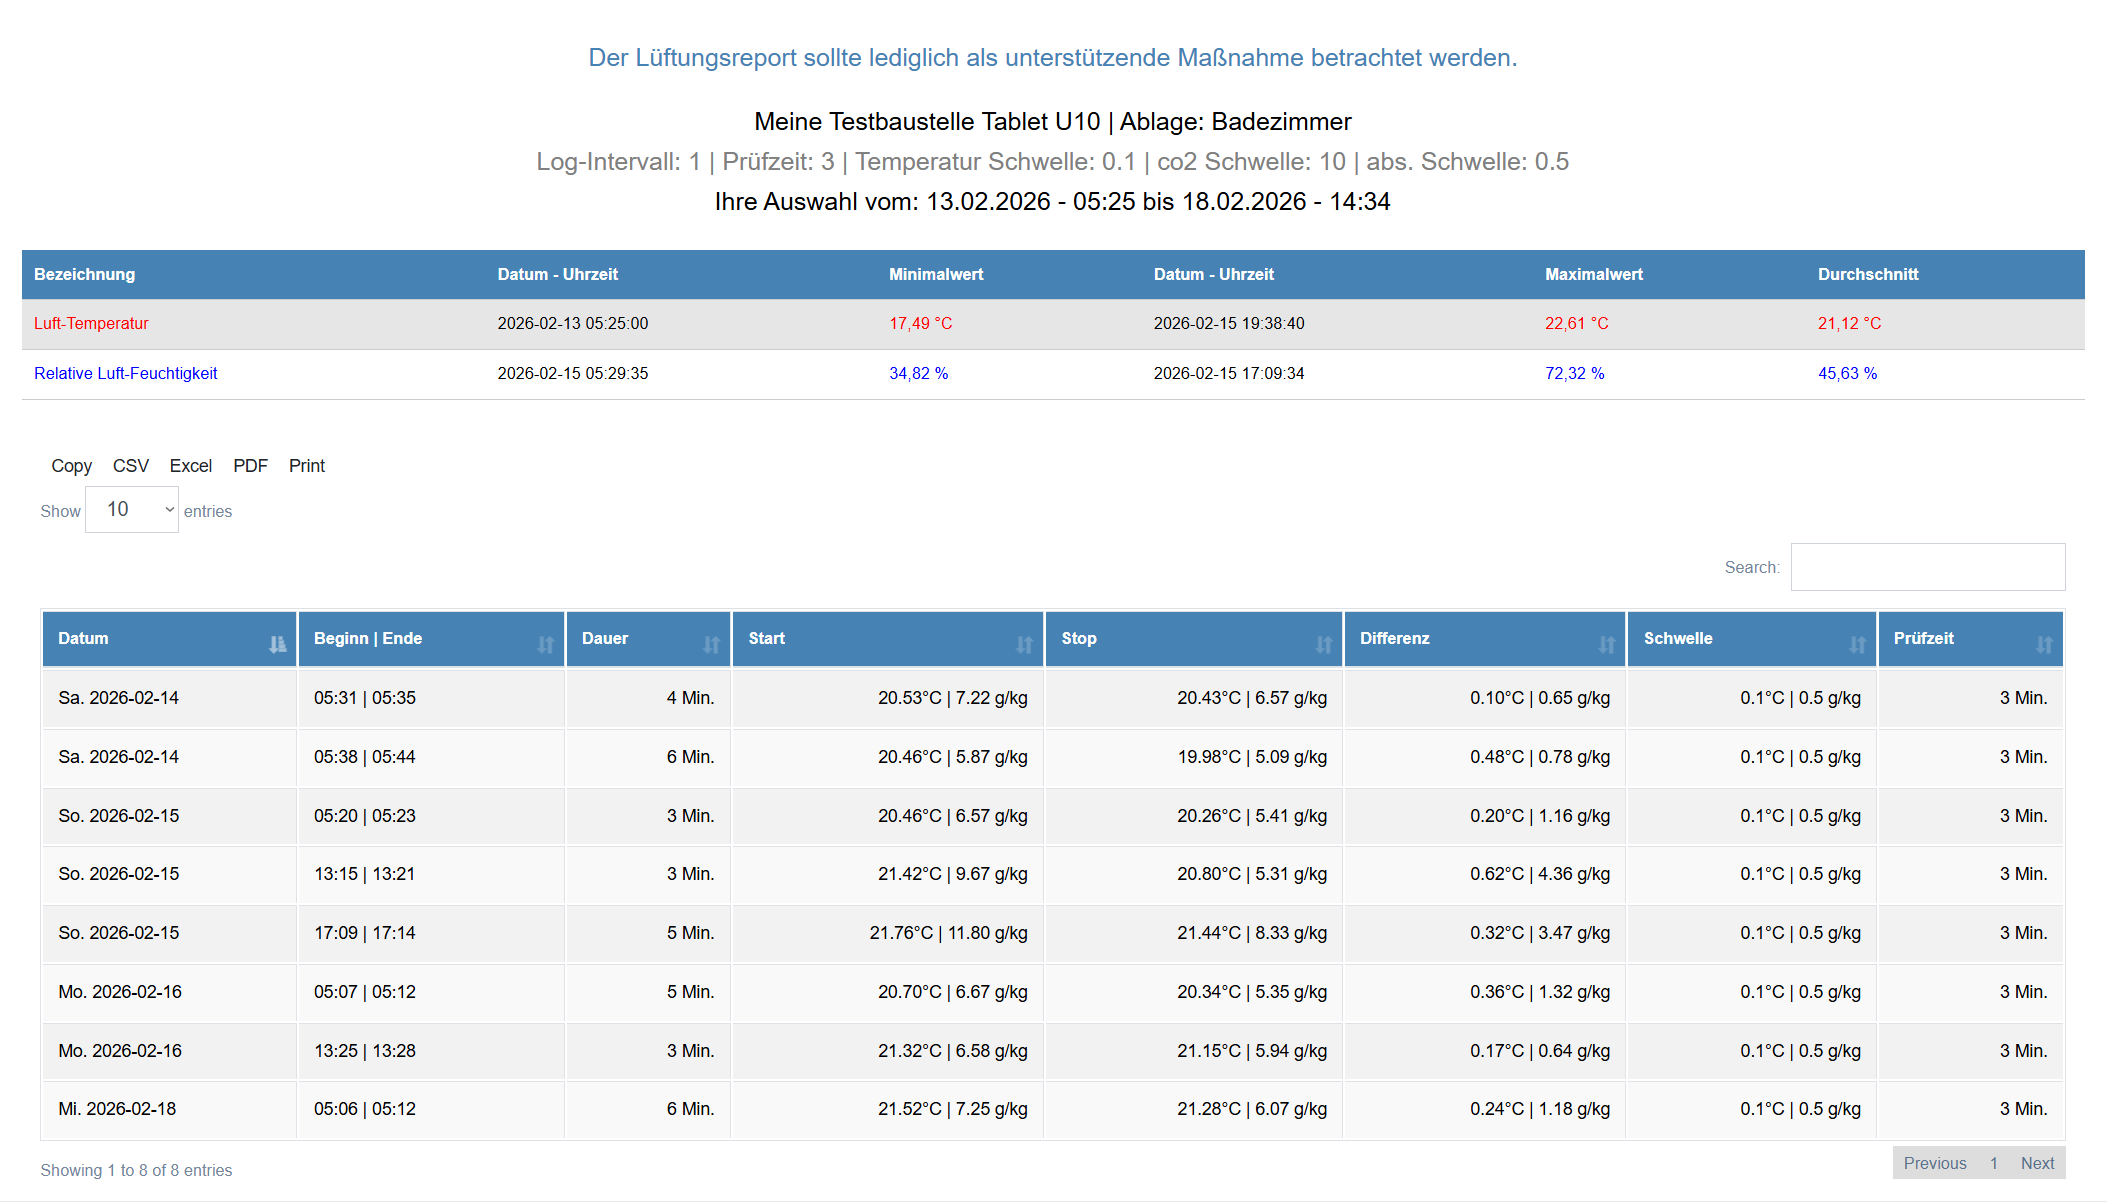The image size is (2107, 1202).
Task: Click the Luft-Temperatur row label
Action: tap(91, 324)
